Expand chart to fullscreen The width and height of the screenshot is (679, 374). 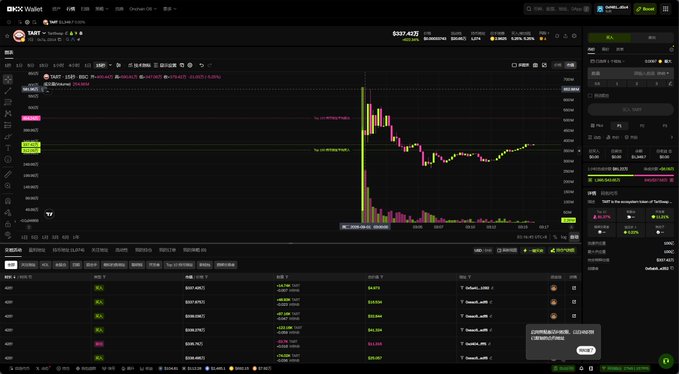544,65
